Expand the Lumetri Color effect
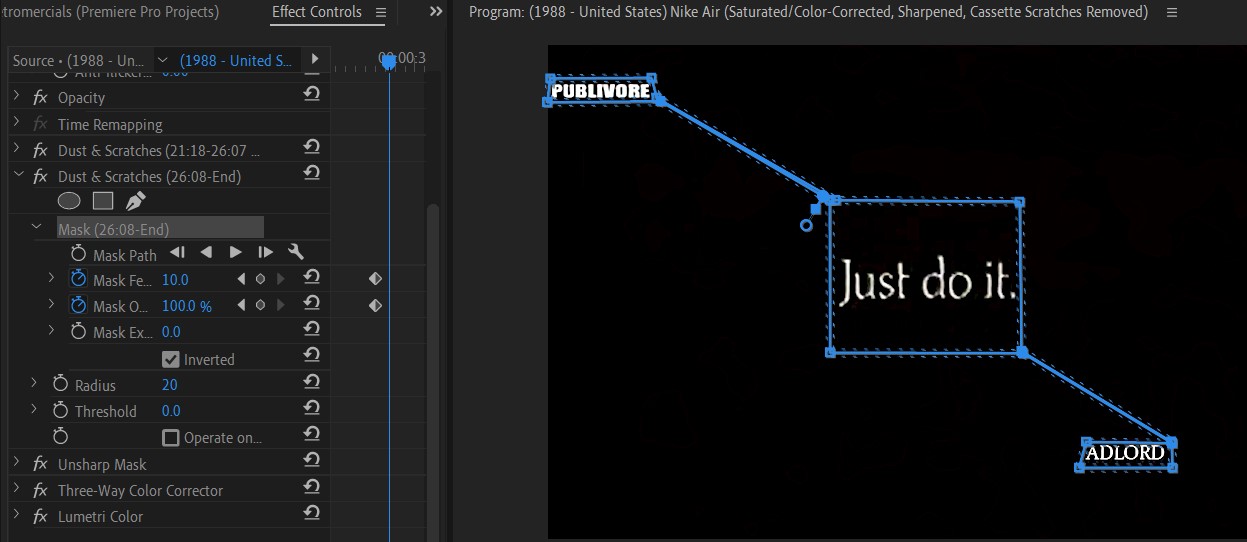The height and width of the screenshot is (542, 1247). (16, 516)
